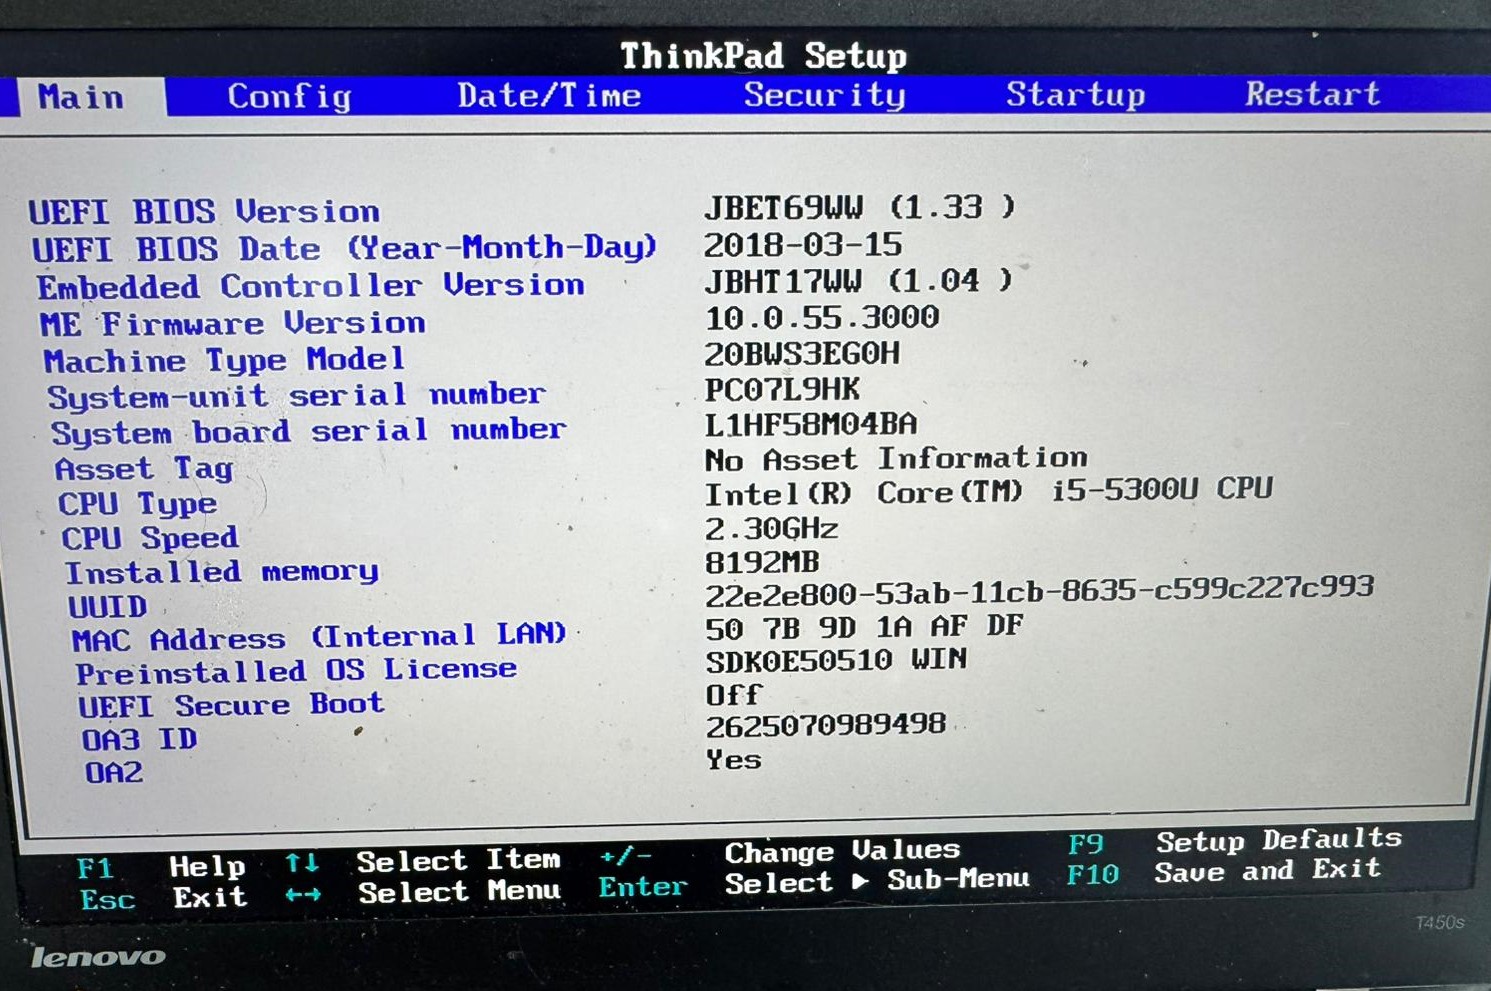Open the Main tab
Viewport: 1491px width, 991px height.
click(81, 97)
